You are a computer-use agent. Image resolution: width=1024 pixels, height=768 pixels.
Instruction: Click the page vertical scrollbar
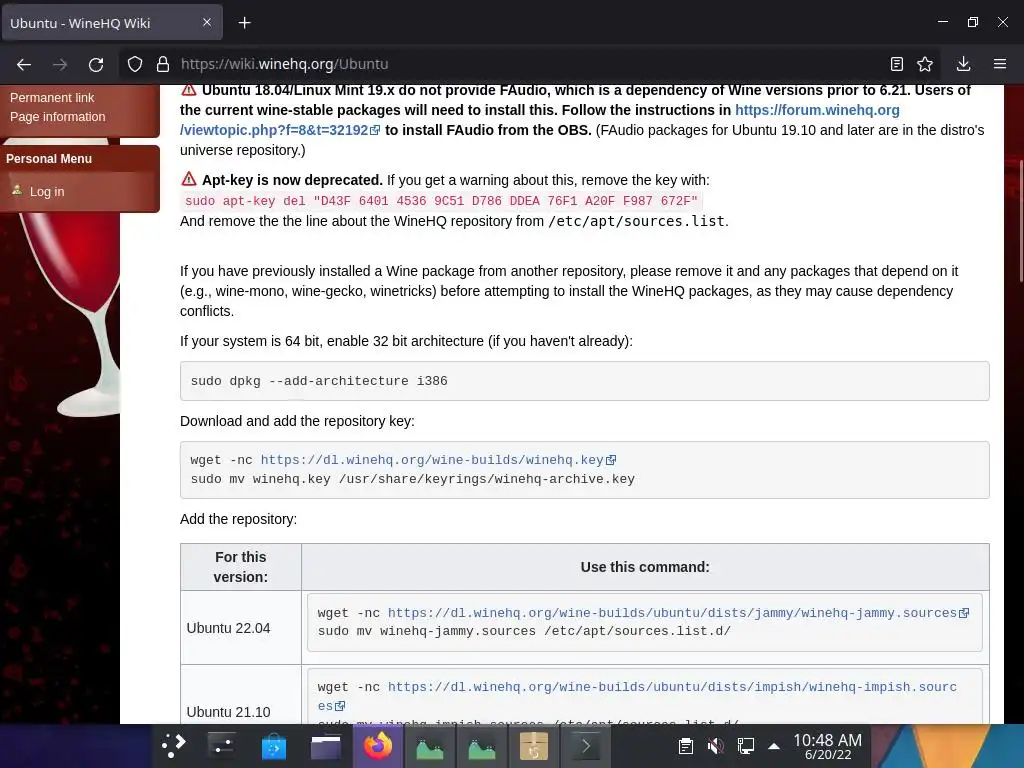(1020, 221)
